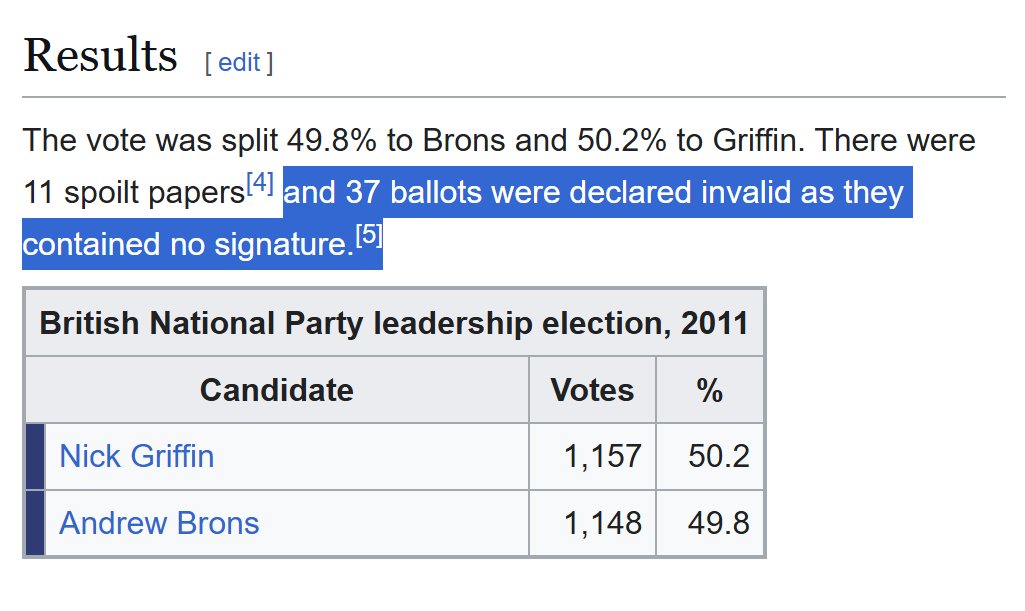The image size is (1025, 611).
Task: Click the highlighted words 'contained no signature'
Action: tap(188, 244)
